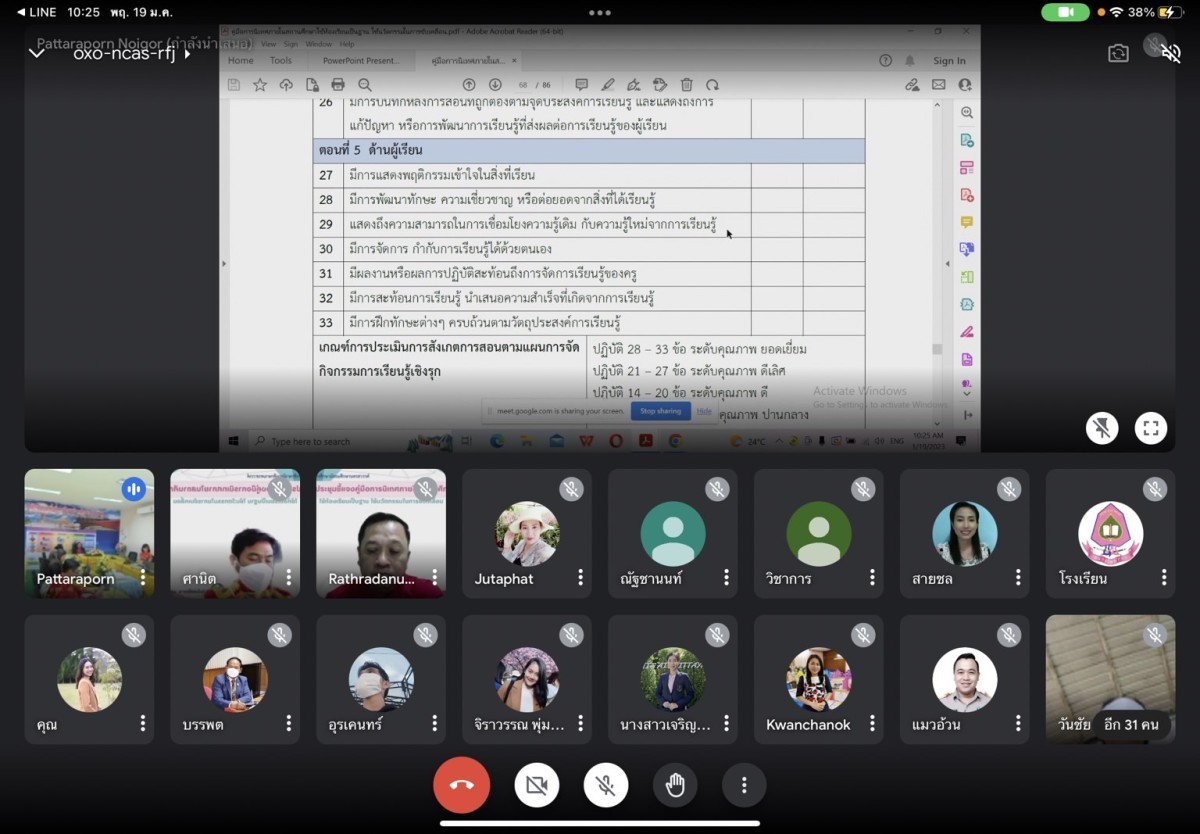Open Tools tab in shared Acrobat window
The width and height of the screenshot is (1200, 834).
pos(281,61)
